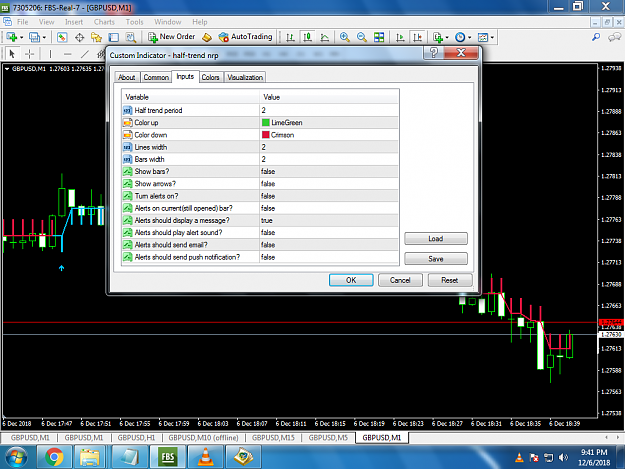Select the vertical line drawing tool
This screenshot has width=625, height=469.
coord(50,53)
